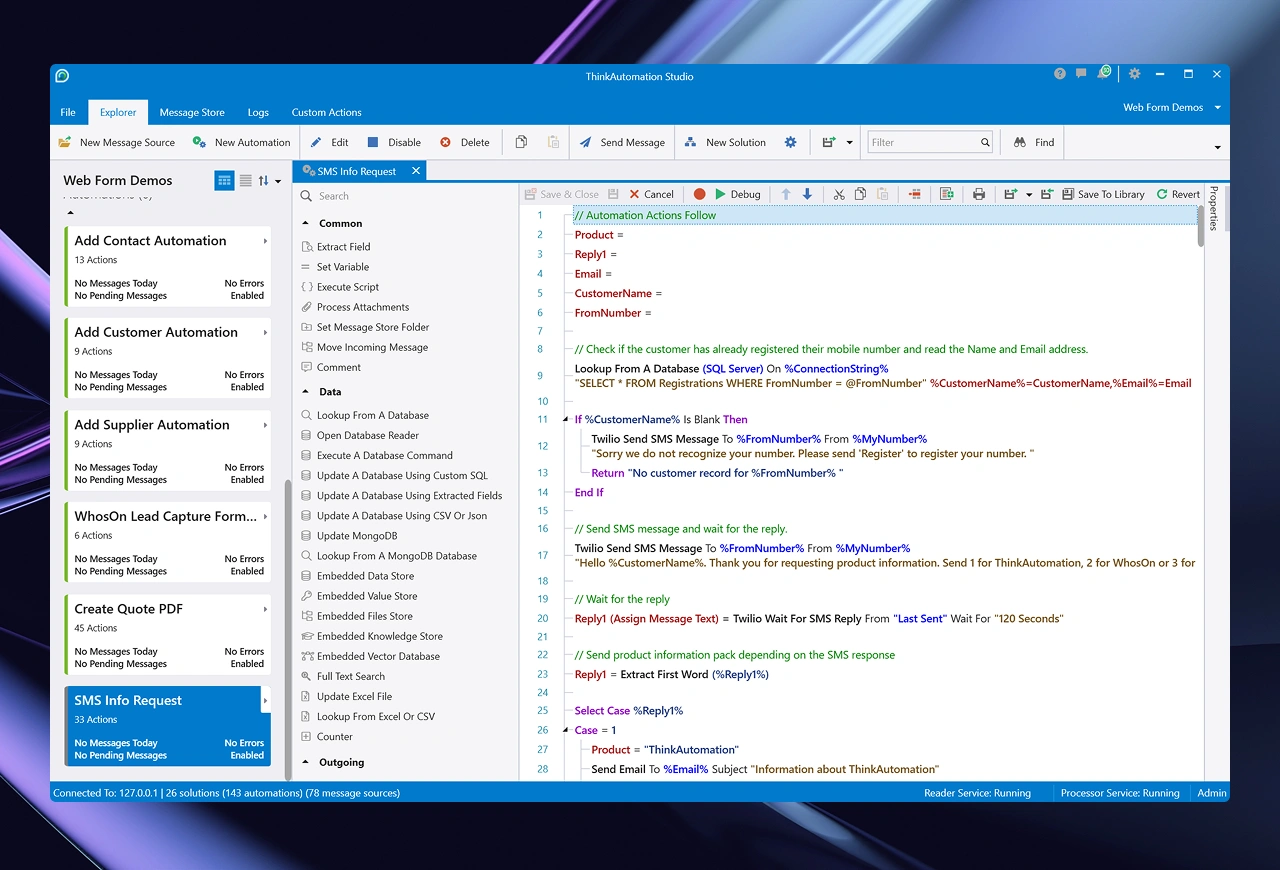1280x870 pixels.
Task: Click the red record breakpoint icon
Action: coord(700,194)
